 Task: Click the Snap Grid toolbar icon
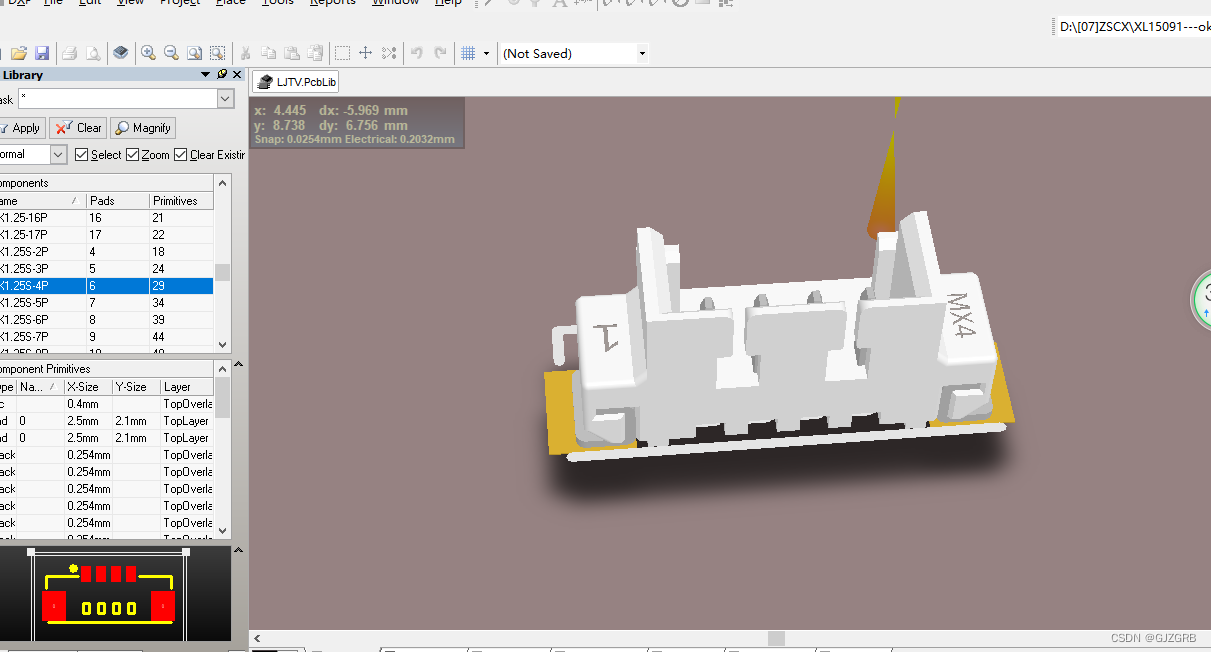(x=468, y=52)
